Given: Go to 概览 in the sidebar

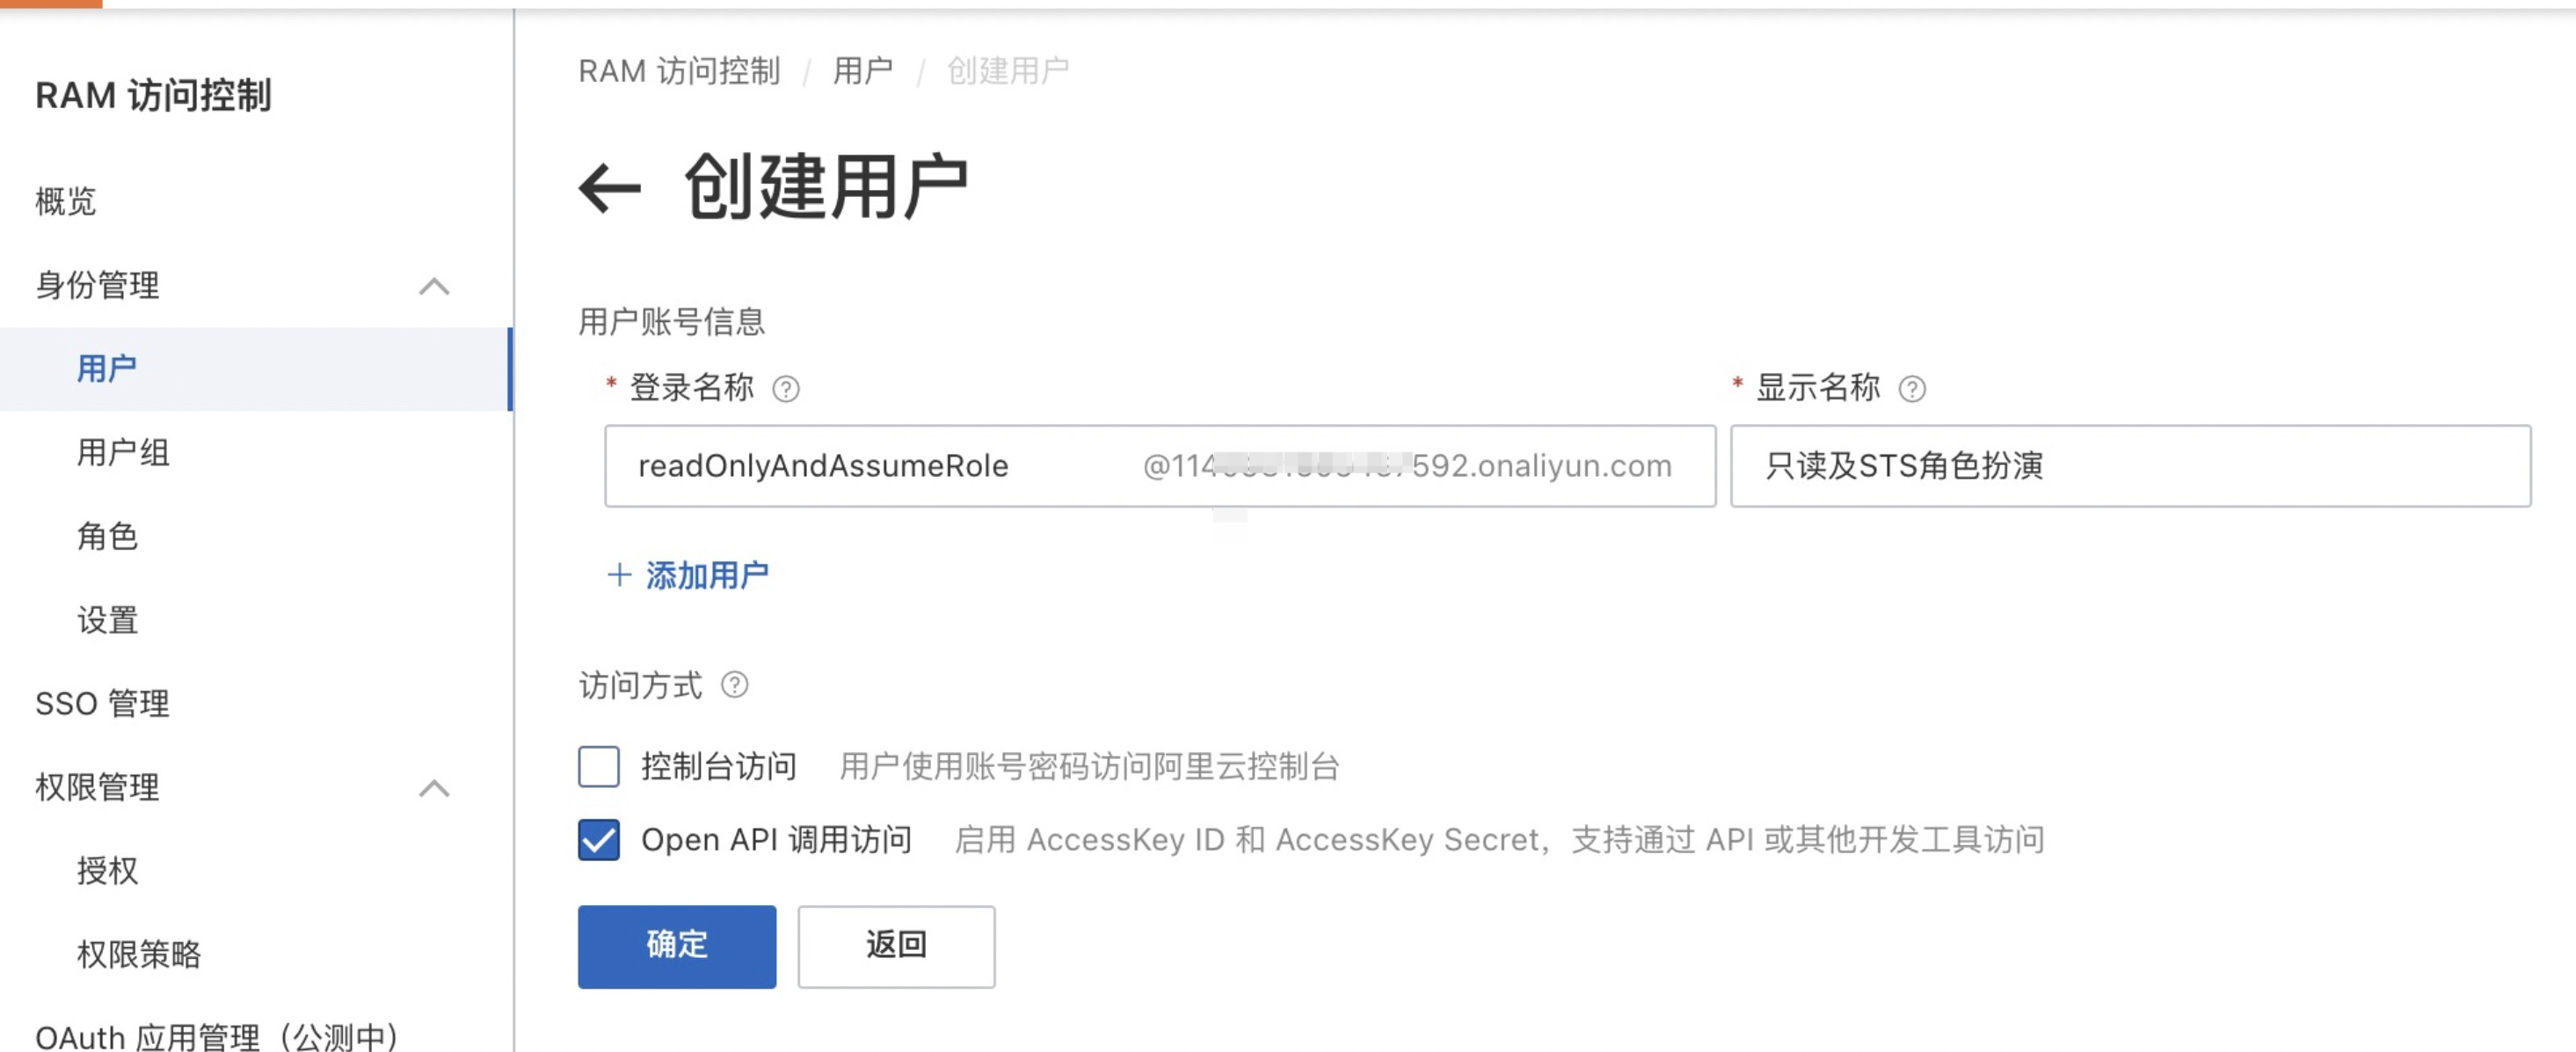Looking at the screenshot, I should tap(66, 201).
